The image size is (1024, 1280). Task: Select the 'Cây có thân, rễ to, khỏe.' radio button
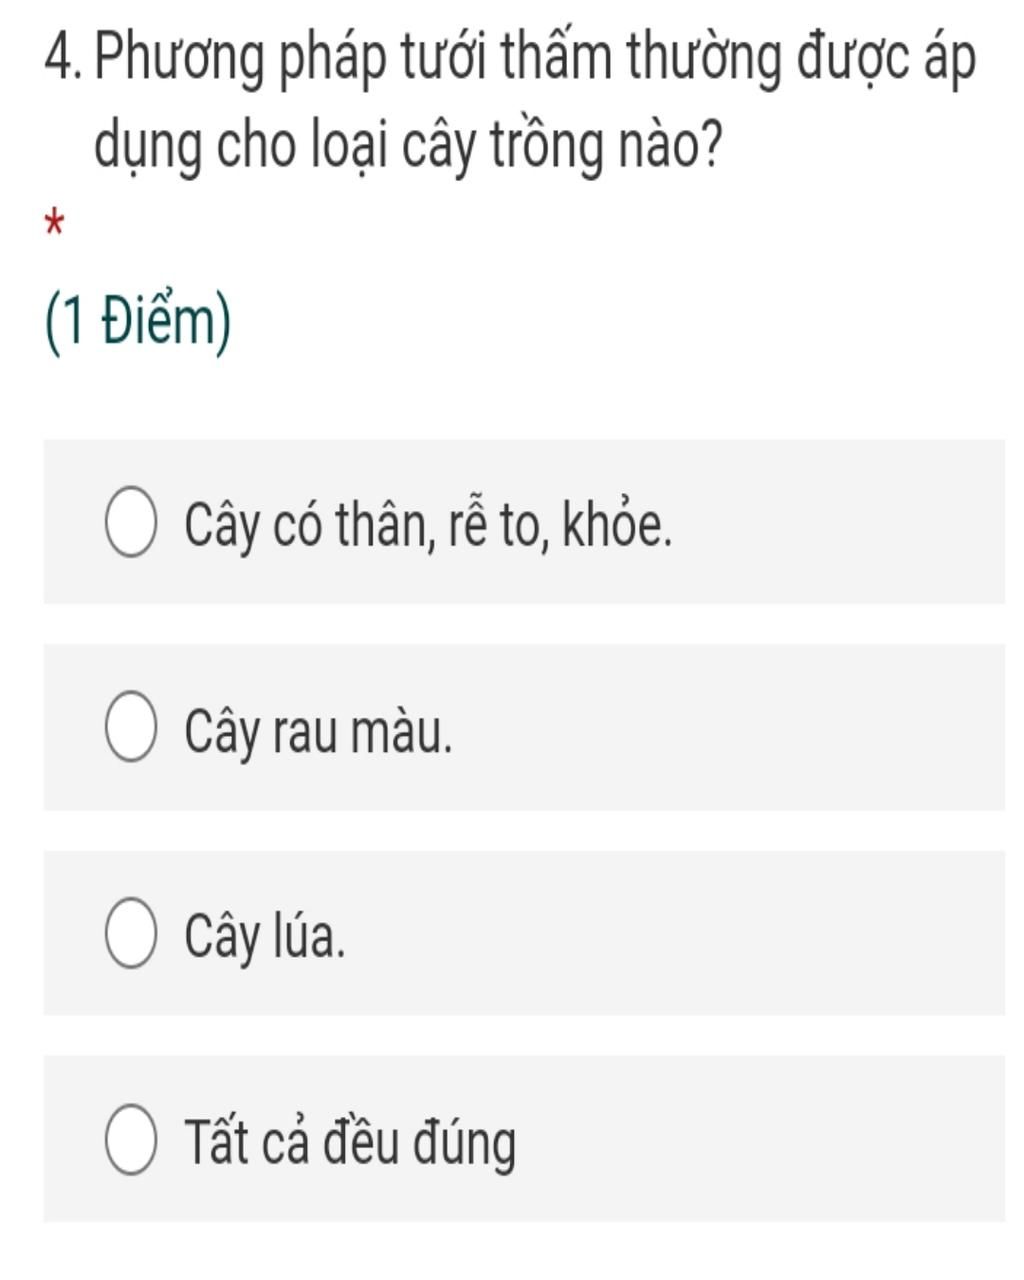tap(130, 522)
